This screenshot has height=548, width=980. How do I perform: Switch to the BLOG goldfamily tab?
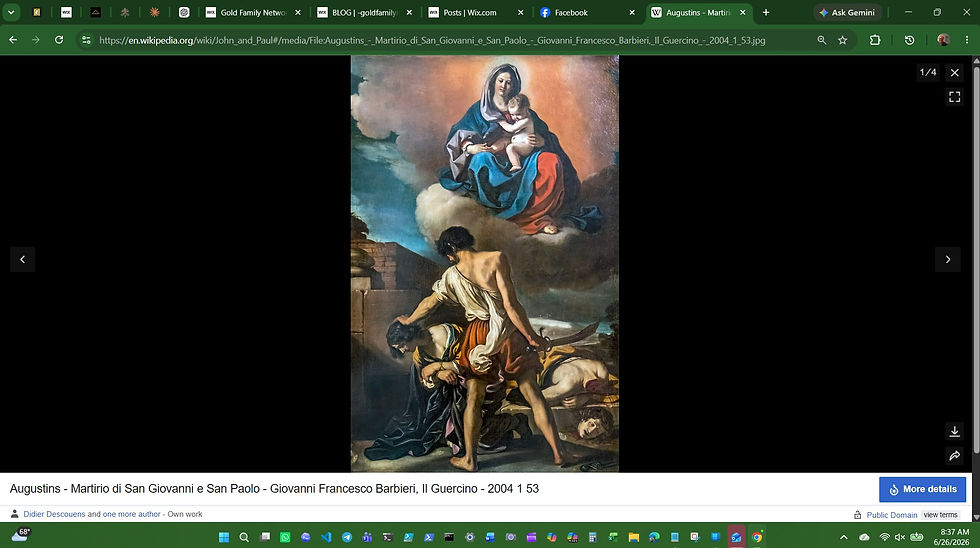[x=365, y=12]
